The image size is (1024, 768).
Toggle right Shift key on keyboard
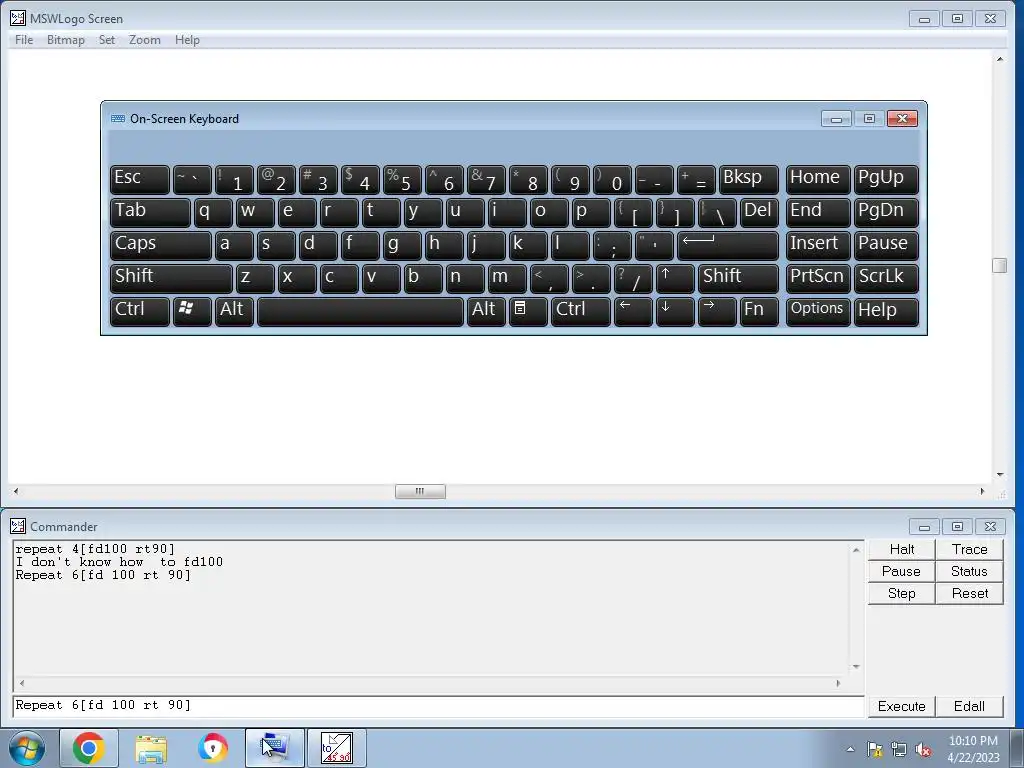(739, 278)
